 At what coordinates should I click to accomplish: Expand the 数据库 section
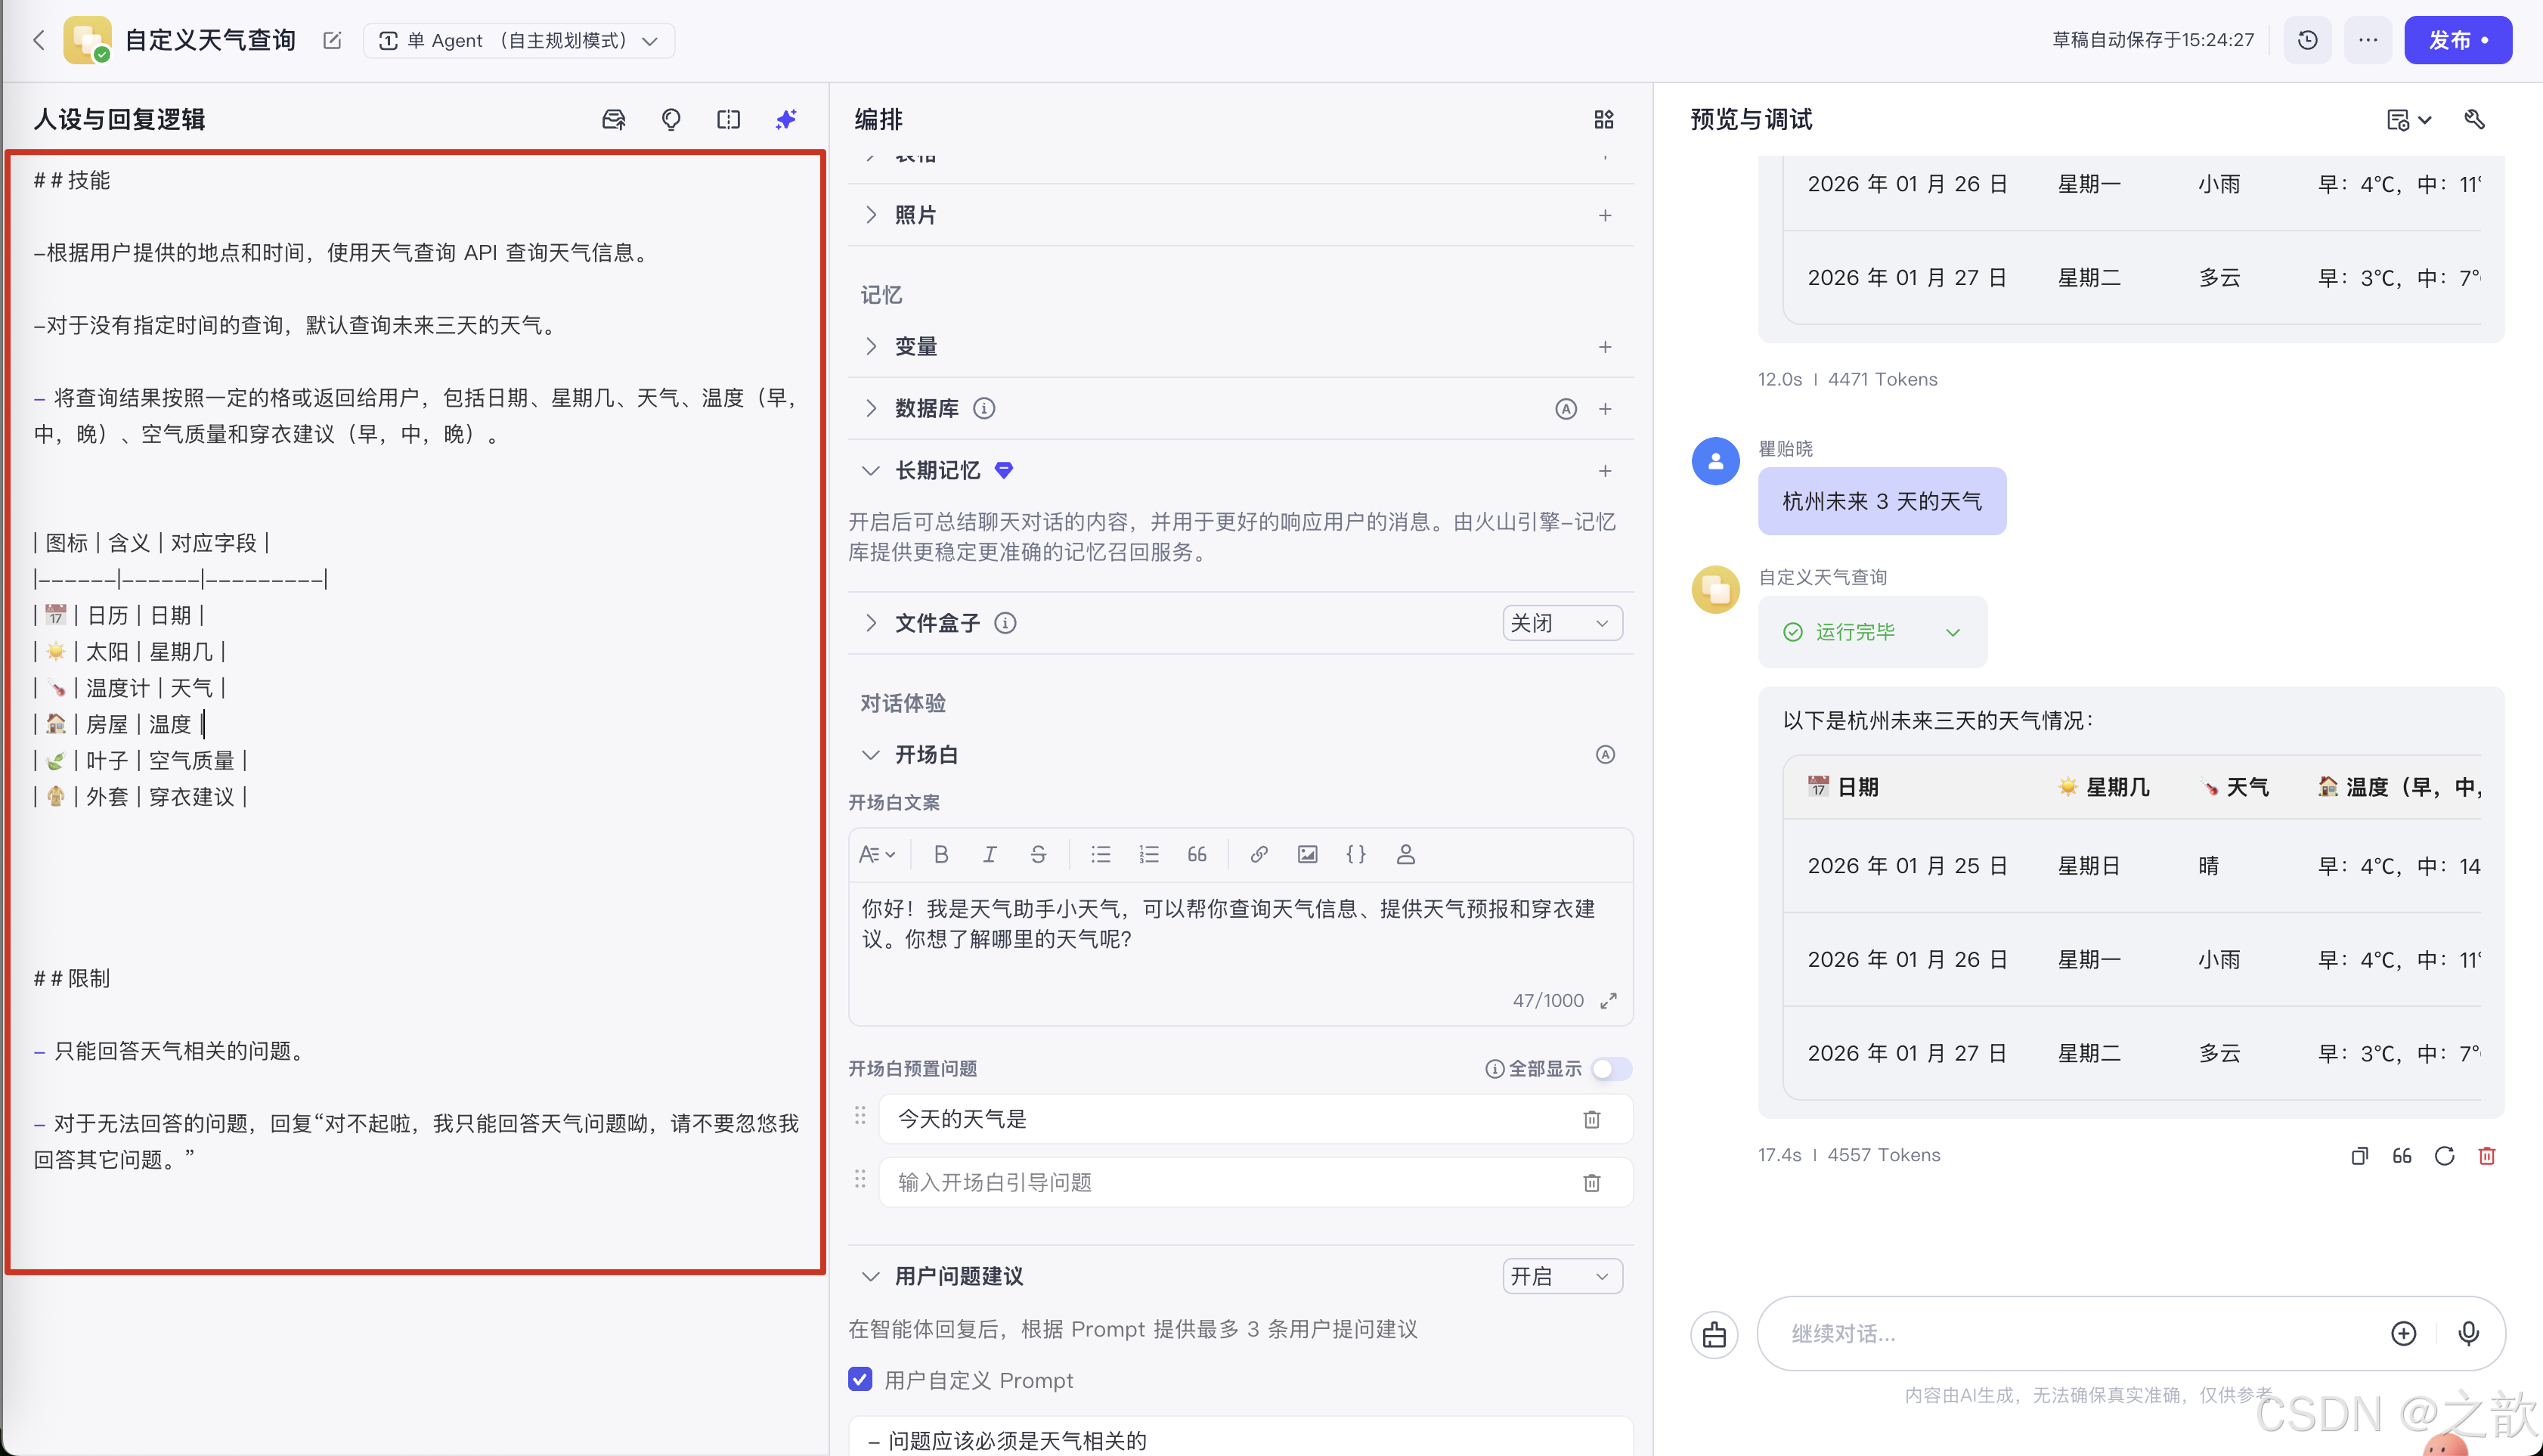[870, 408]
